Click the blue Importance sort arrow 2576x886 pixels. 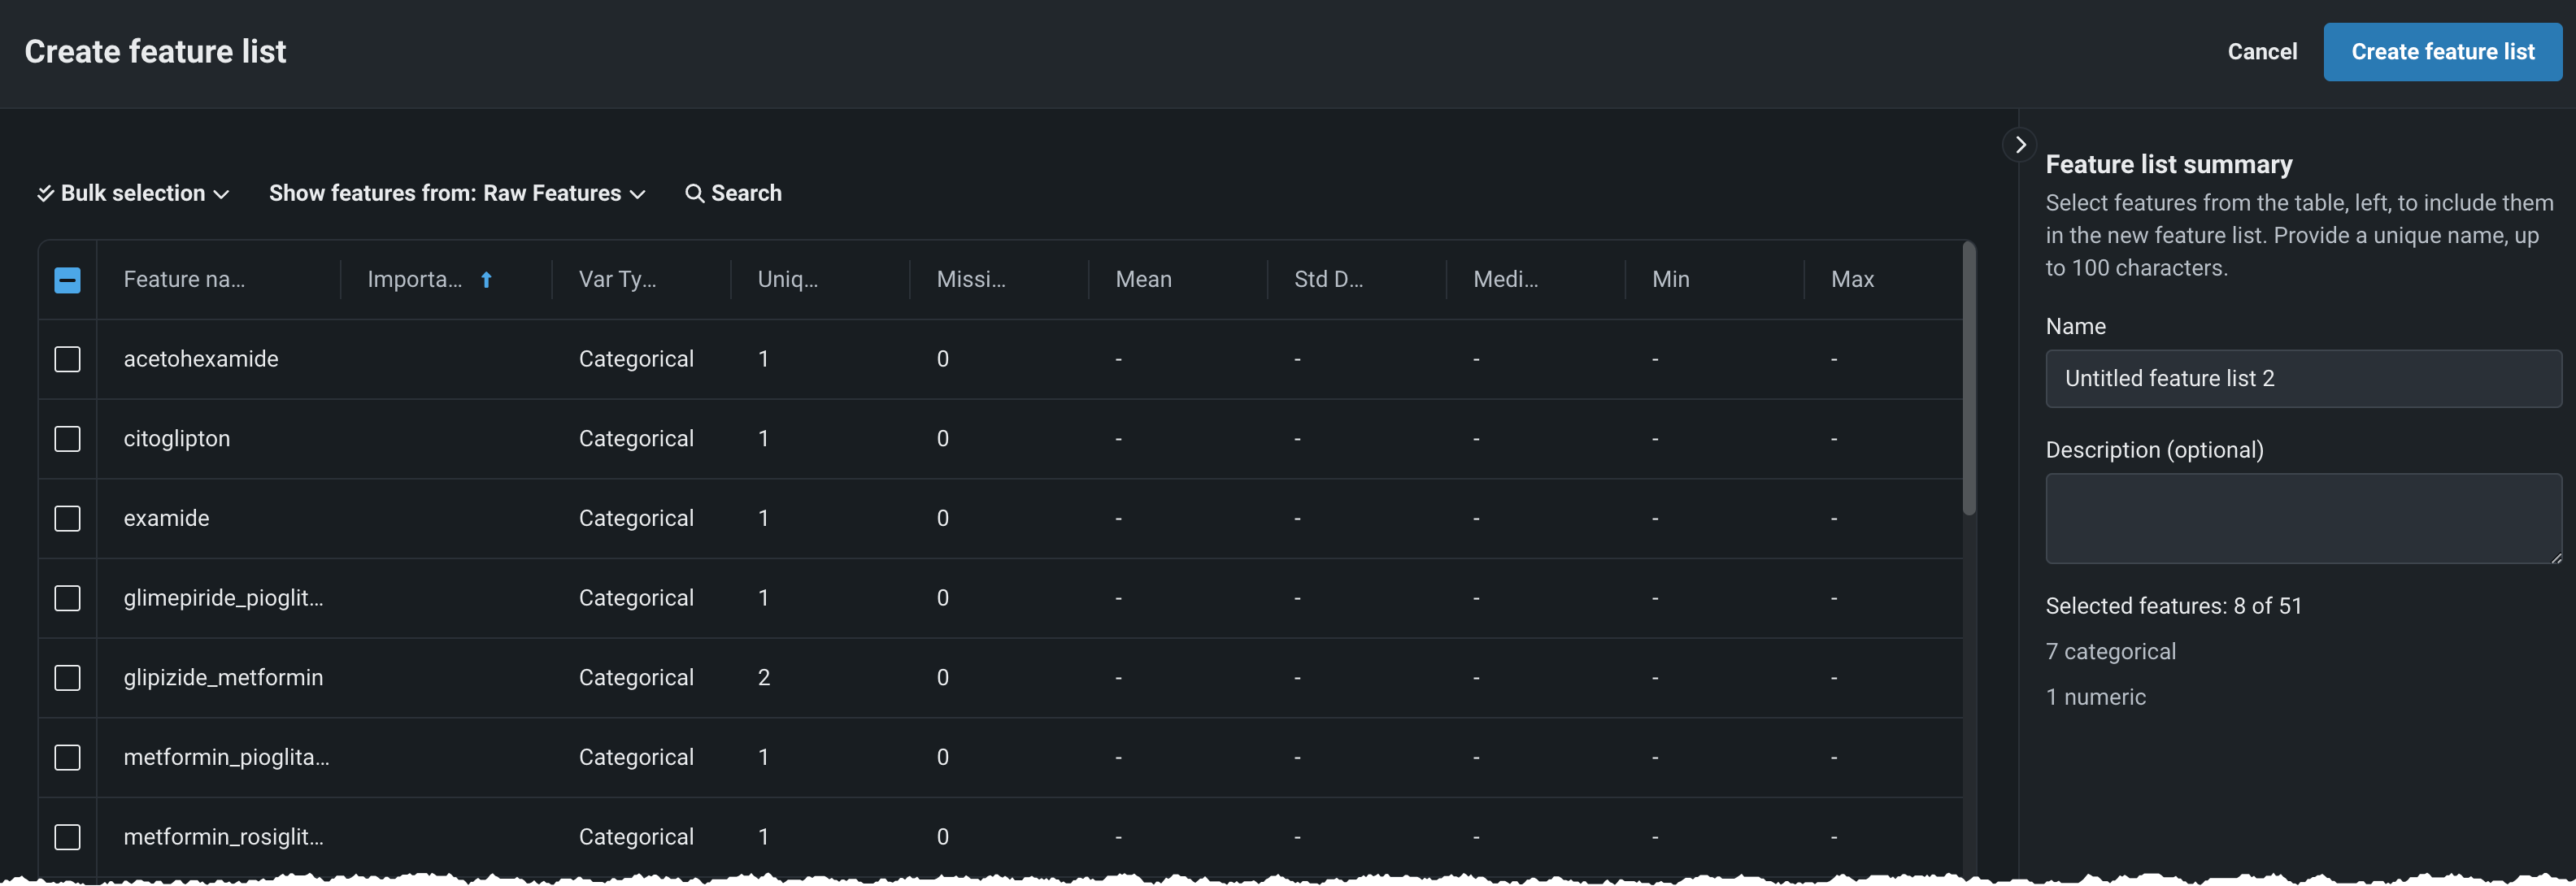coord(486,280)
